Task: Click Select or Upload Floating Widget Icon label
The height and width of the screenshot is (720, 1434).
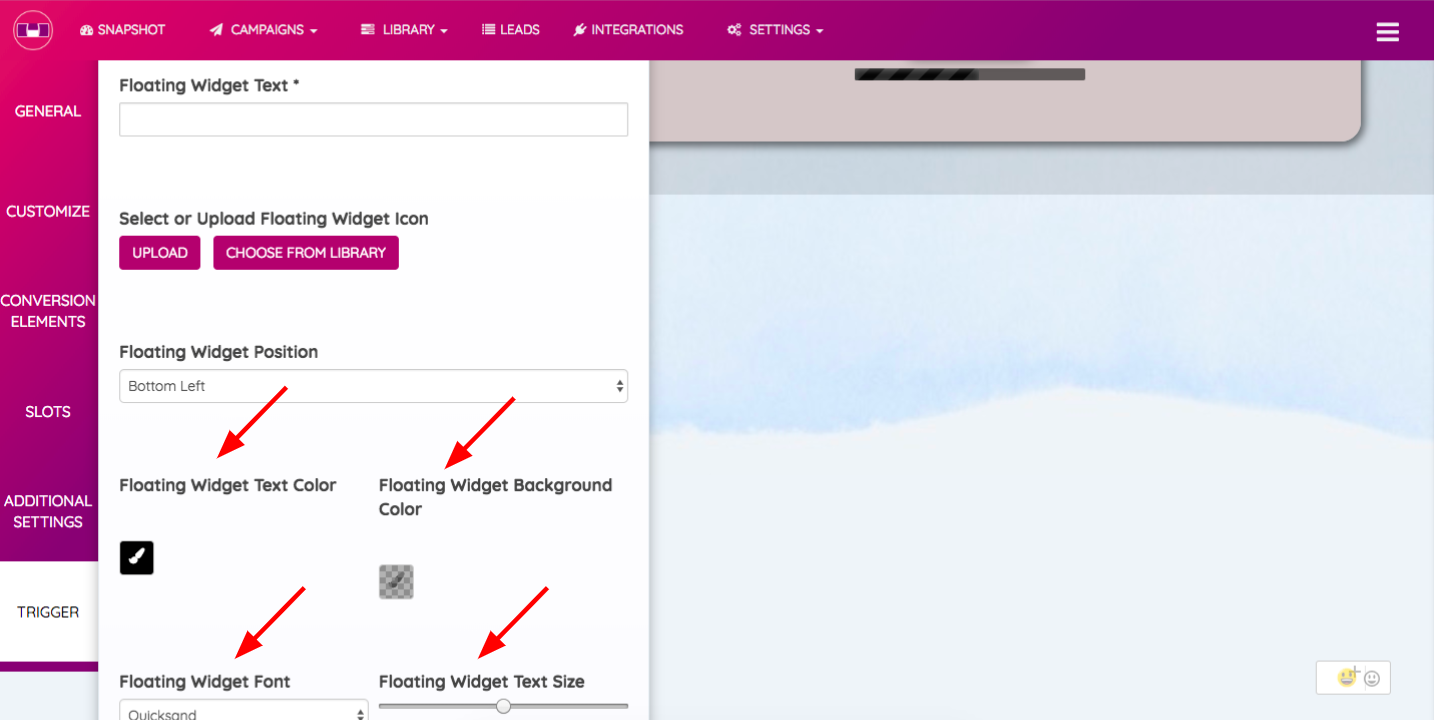Action: (x=274, y=218)
